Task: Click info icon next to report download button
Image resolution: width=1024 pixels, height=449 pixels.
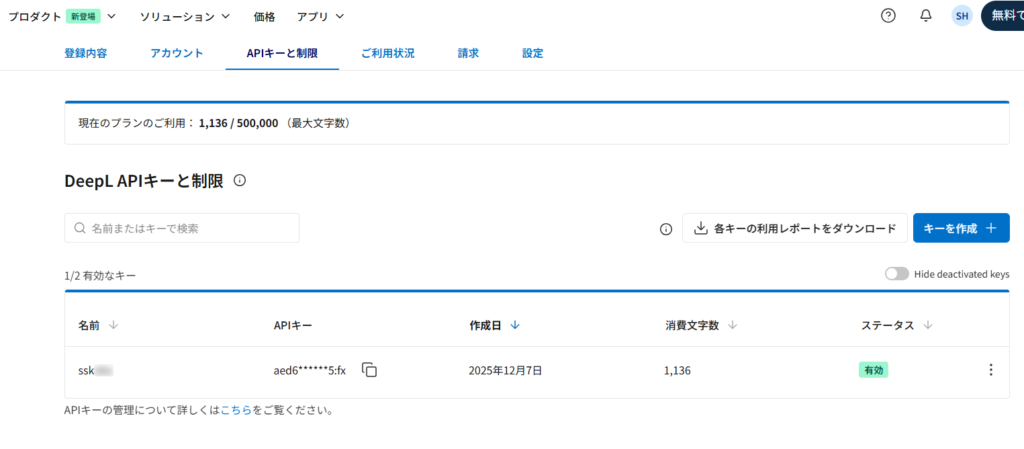Action: 666,229
